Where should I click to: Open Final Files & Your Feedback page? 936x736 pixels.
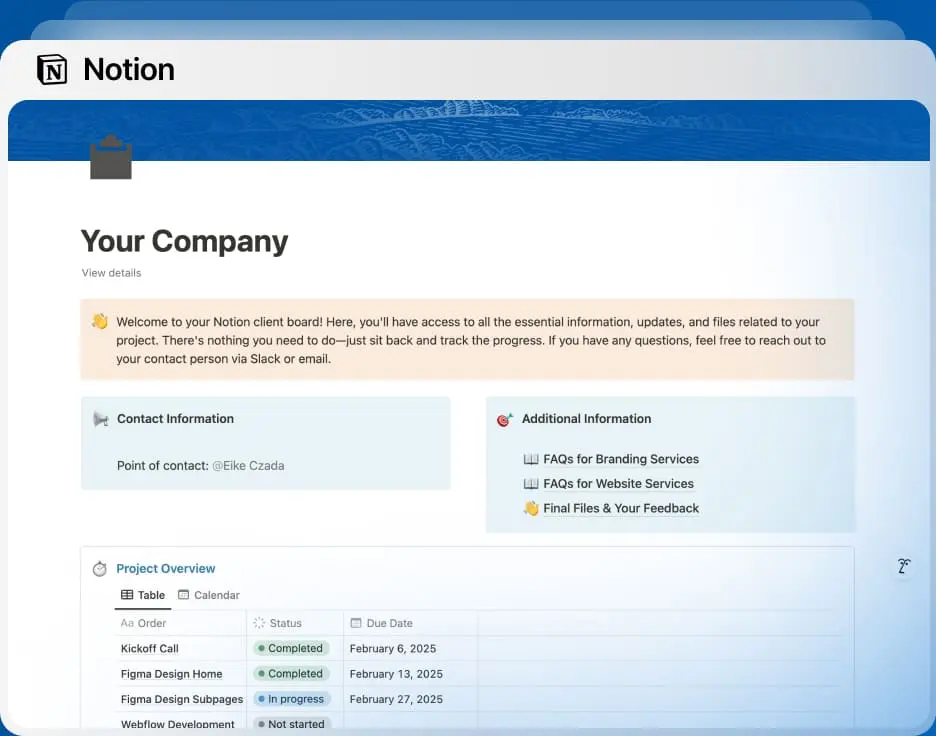621,508
